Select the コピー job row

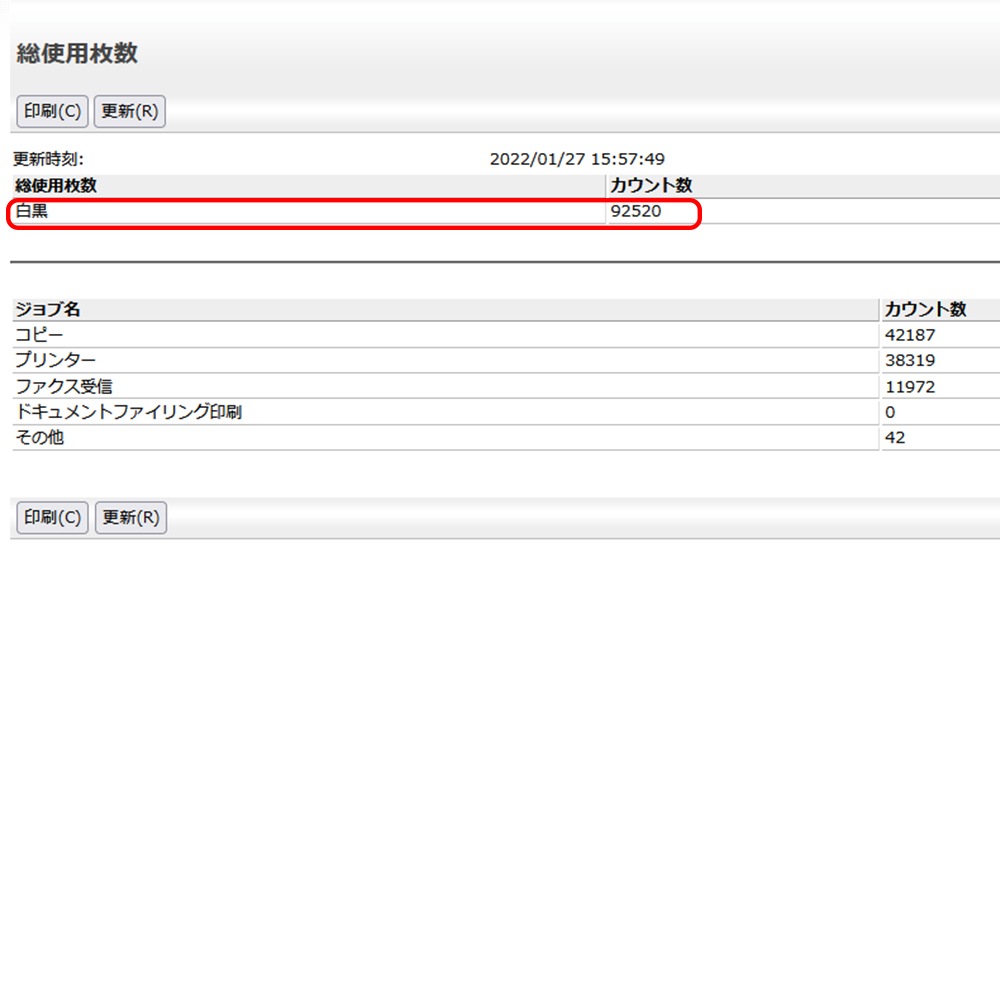(x=39, y=335)
